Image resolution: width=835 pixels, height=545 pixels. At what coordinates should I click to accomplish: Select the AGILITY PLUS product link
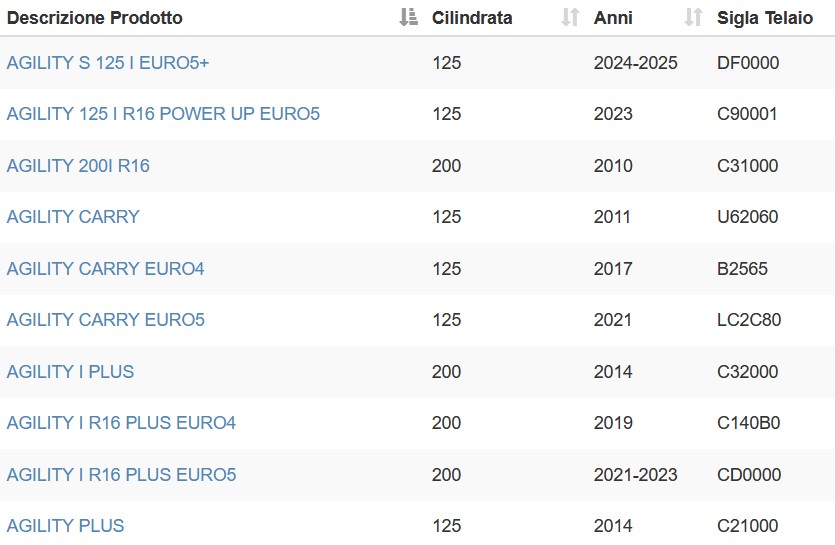pyautogui.click(x=66, y=526)
